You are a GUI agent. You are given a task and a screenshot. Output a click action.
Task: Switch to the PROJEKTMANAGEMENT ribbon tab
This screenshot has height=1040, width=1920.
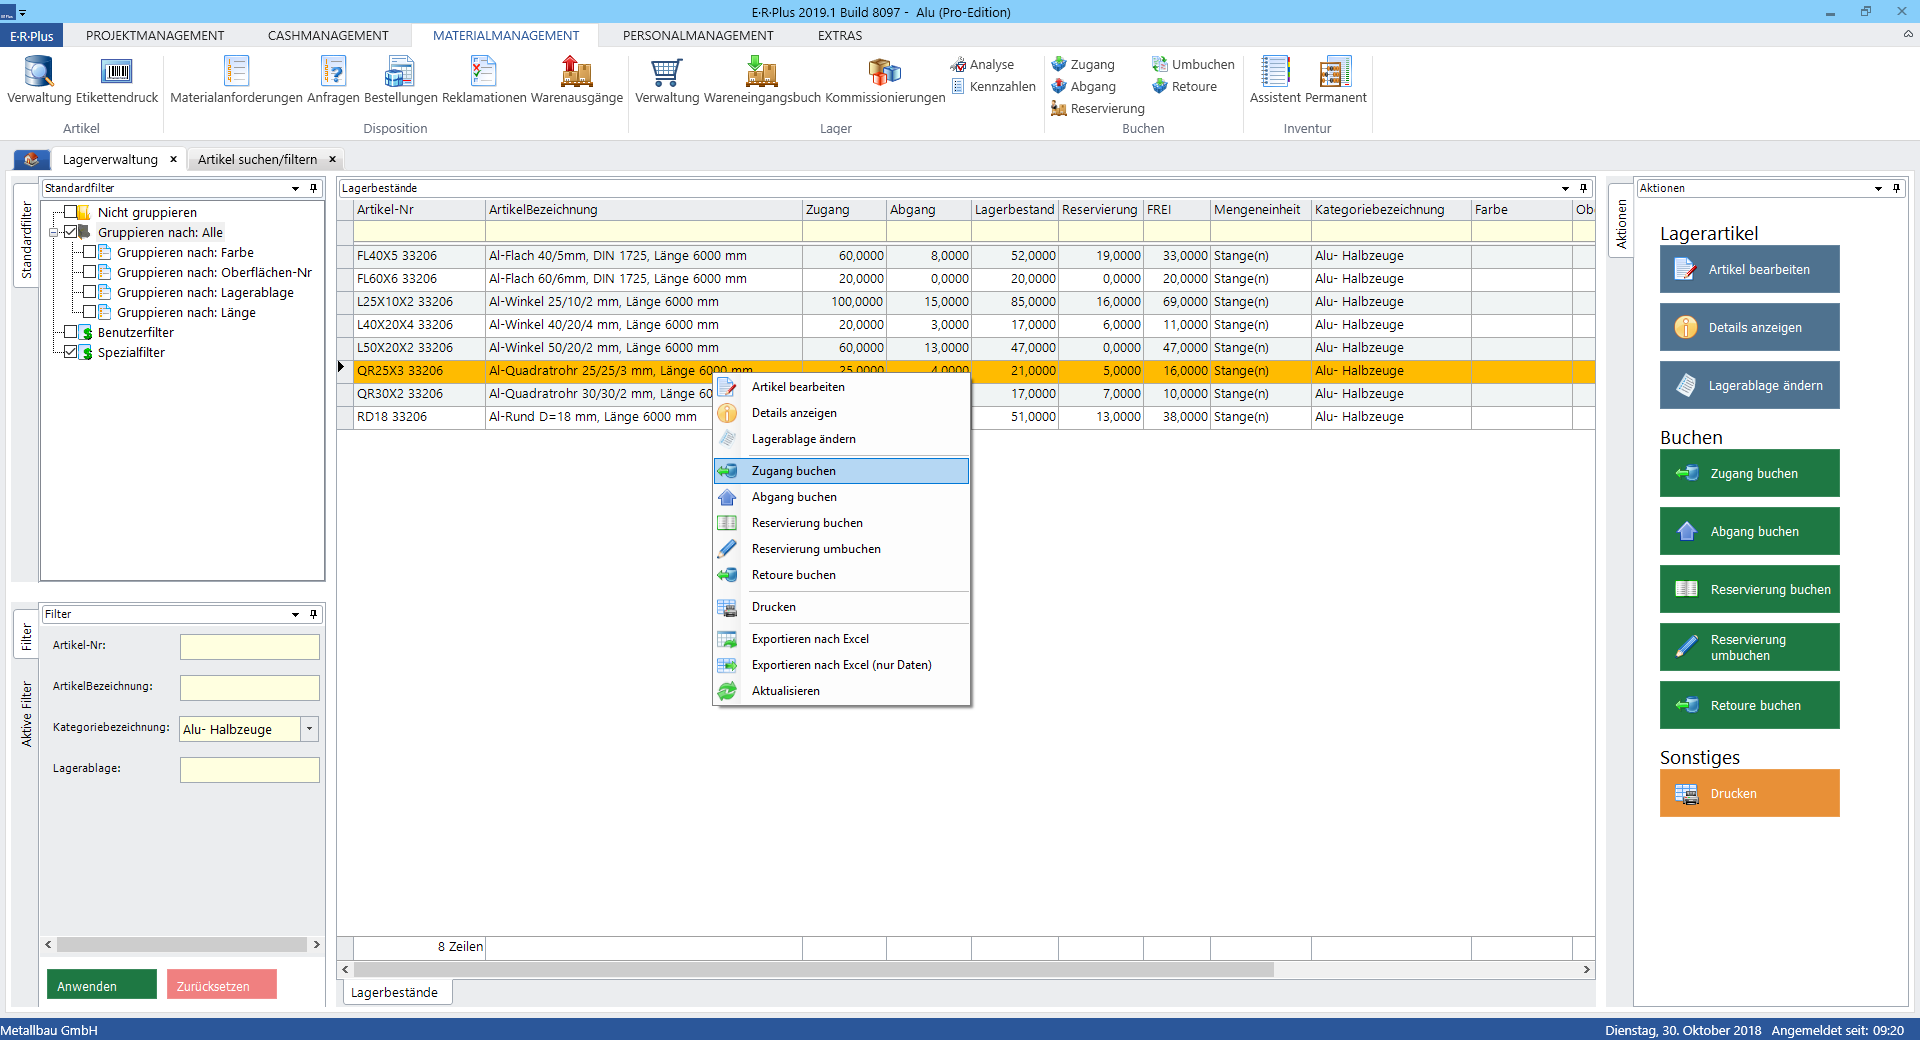pos(155,35)
